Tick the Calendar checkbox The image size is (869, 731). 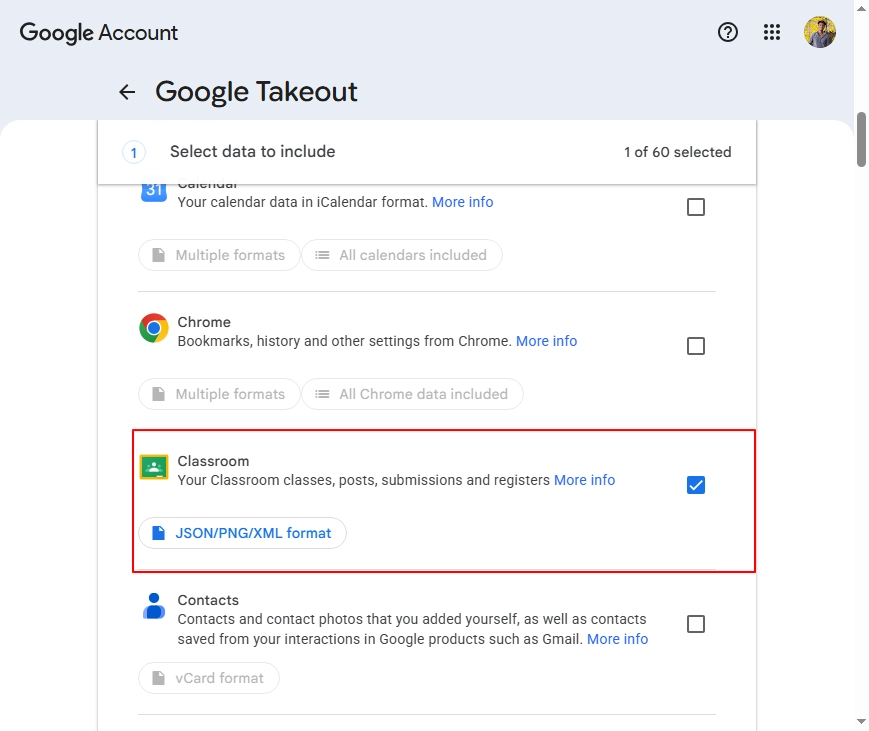[696, 207]
